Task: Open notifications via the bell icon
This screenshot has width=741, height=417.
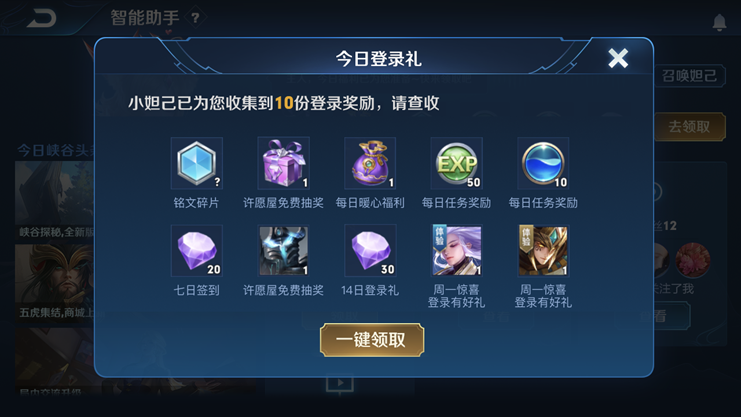Action: coord(719,22)
